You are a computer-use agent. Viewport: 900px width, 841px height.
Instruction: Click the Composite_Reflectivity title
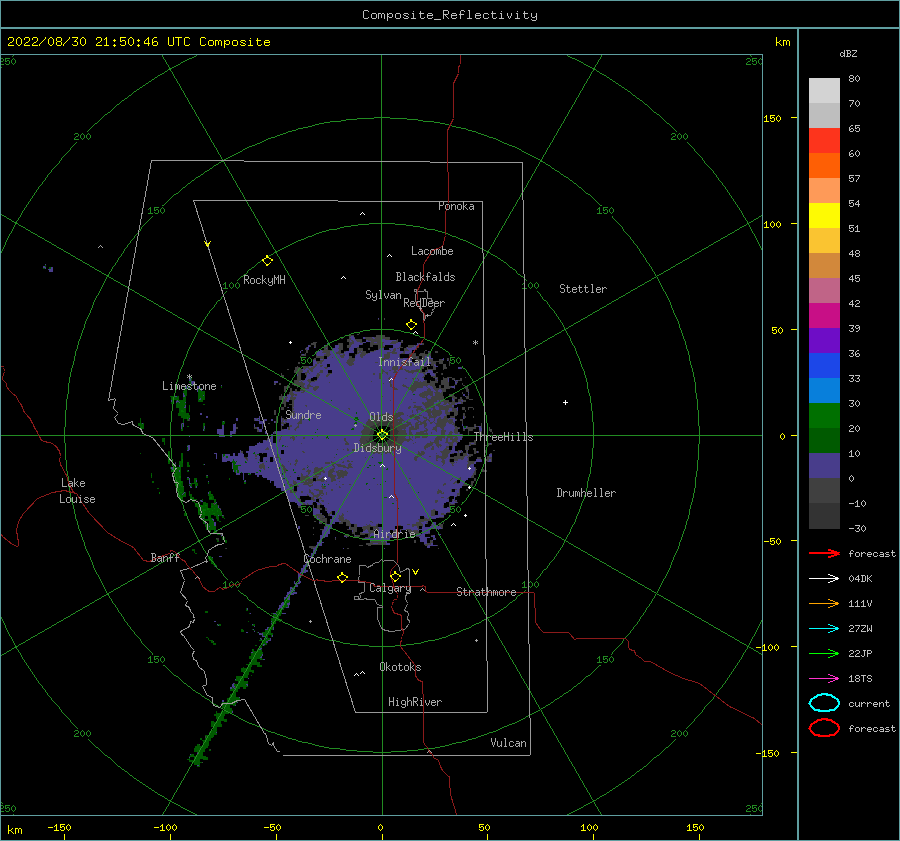click(x=449, y=15)
